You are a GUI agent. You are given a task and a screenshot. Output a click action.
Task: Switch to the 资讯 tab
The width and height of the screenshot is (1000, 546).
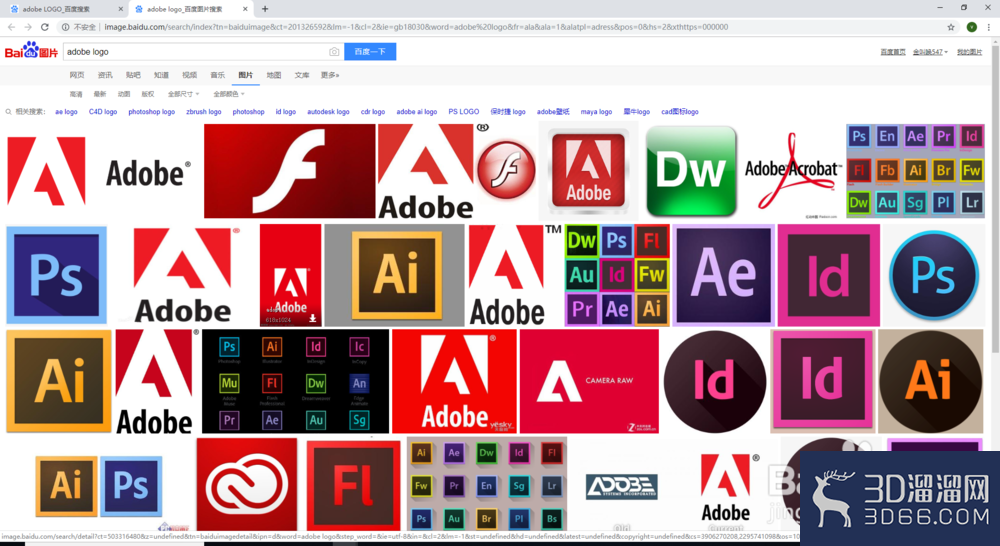[x=105, y=75]
